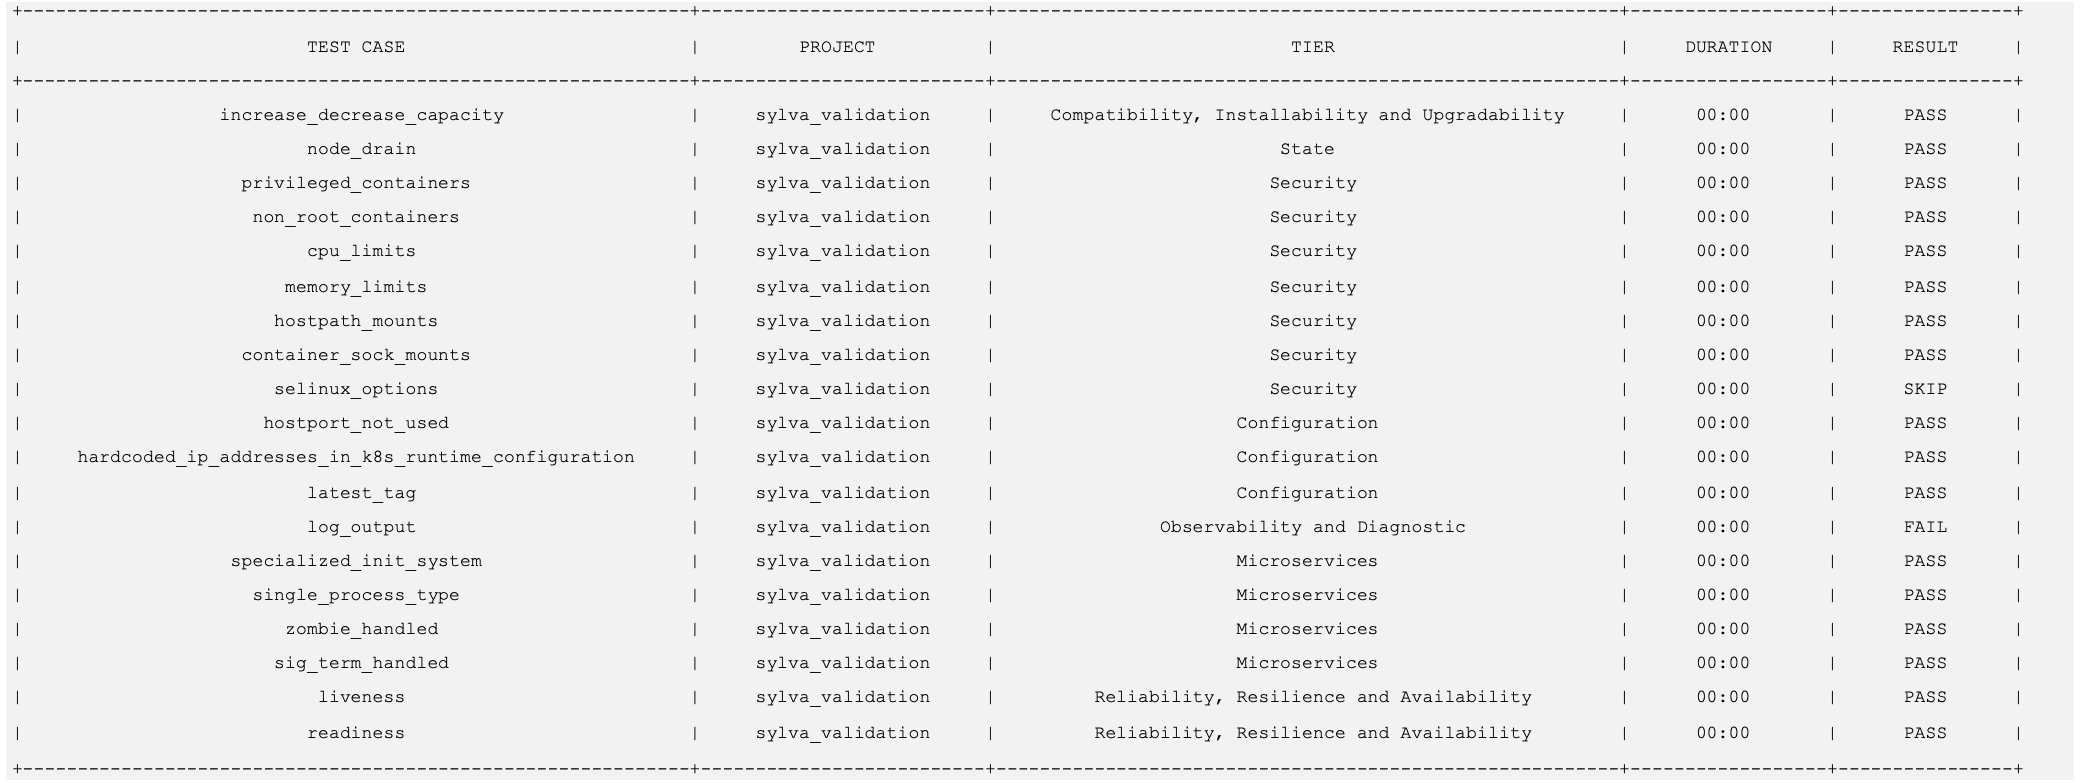This screenshot has height=784, width=2080.
Task: Click the TEST CASE column header
Action: pos(356,47)
